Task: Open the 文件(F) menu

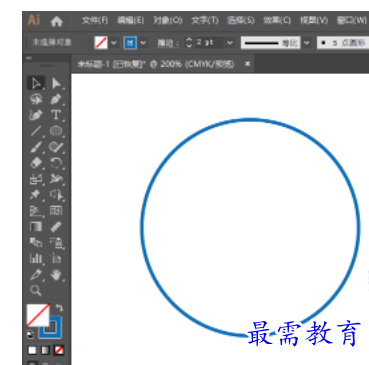Action: point(95,21)
